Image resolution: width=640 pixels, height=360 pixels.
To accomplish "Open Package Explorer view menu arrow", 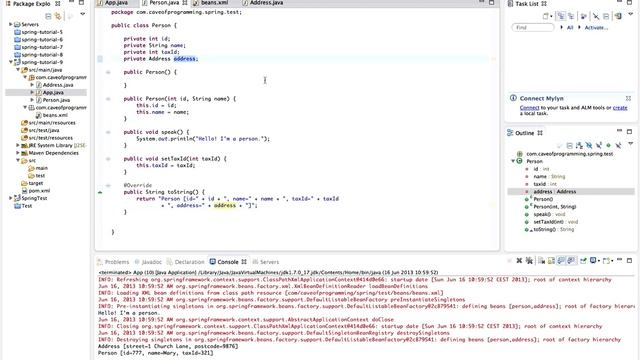I will [83, 14].
